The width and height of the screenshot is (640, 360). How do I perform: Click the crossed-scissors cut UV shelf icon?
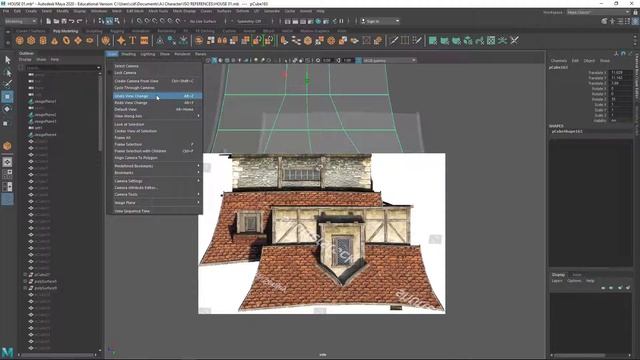coord(515,40)
